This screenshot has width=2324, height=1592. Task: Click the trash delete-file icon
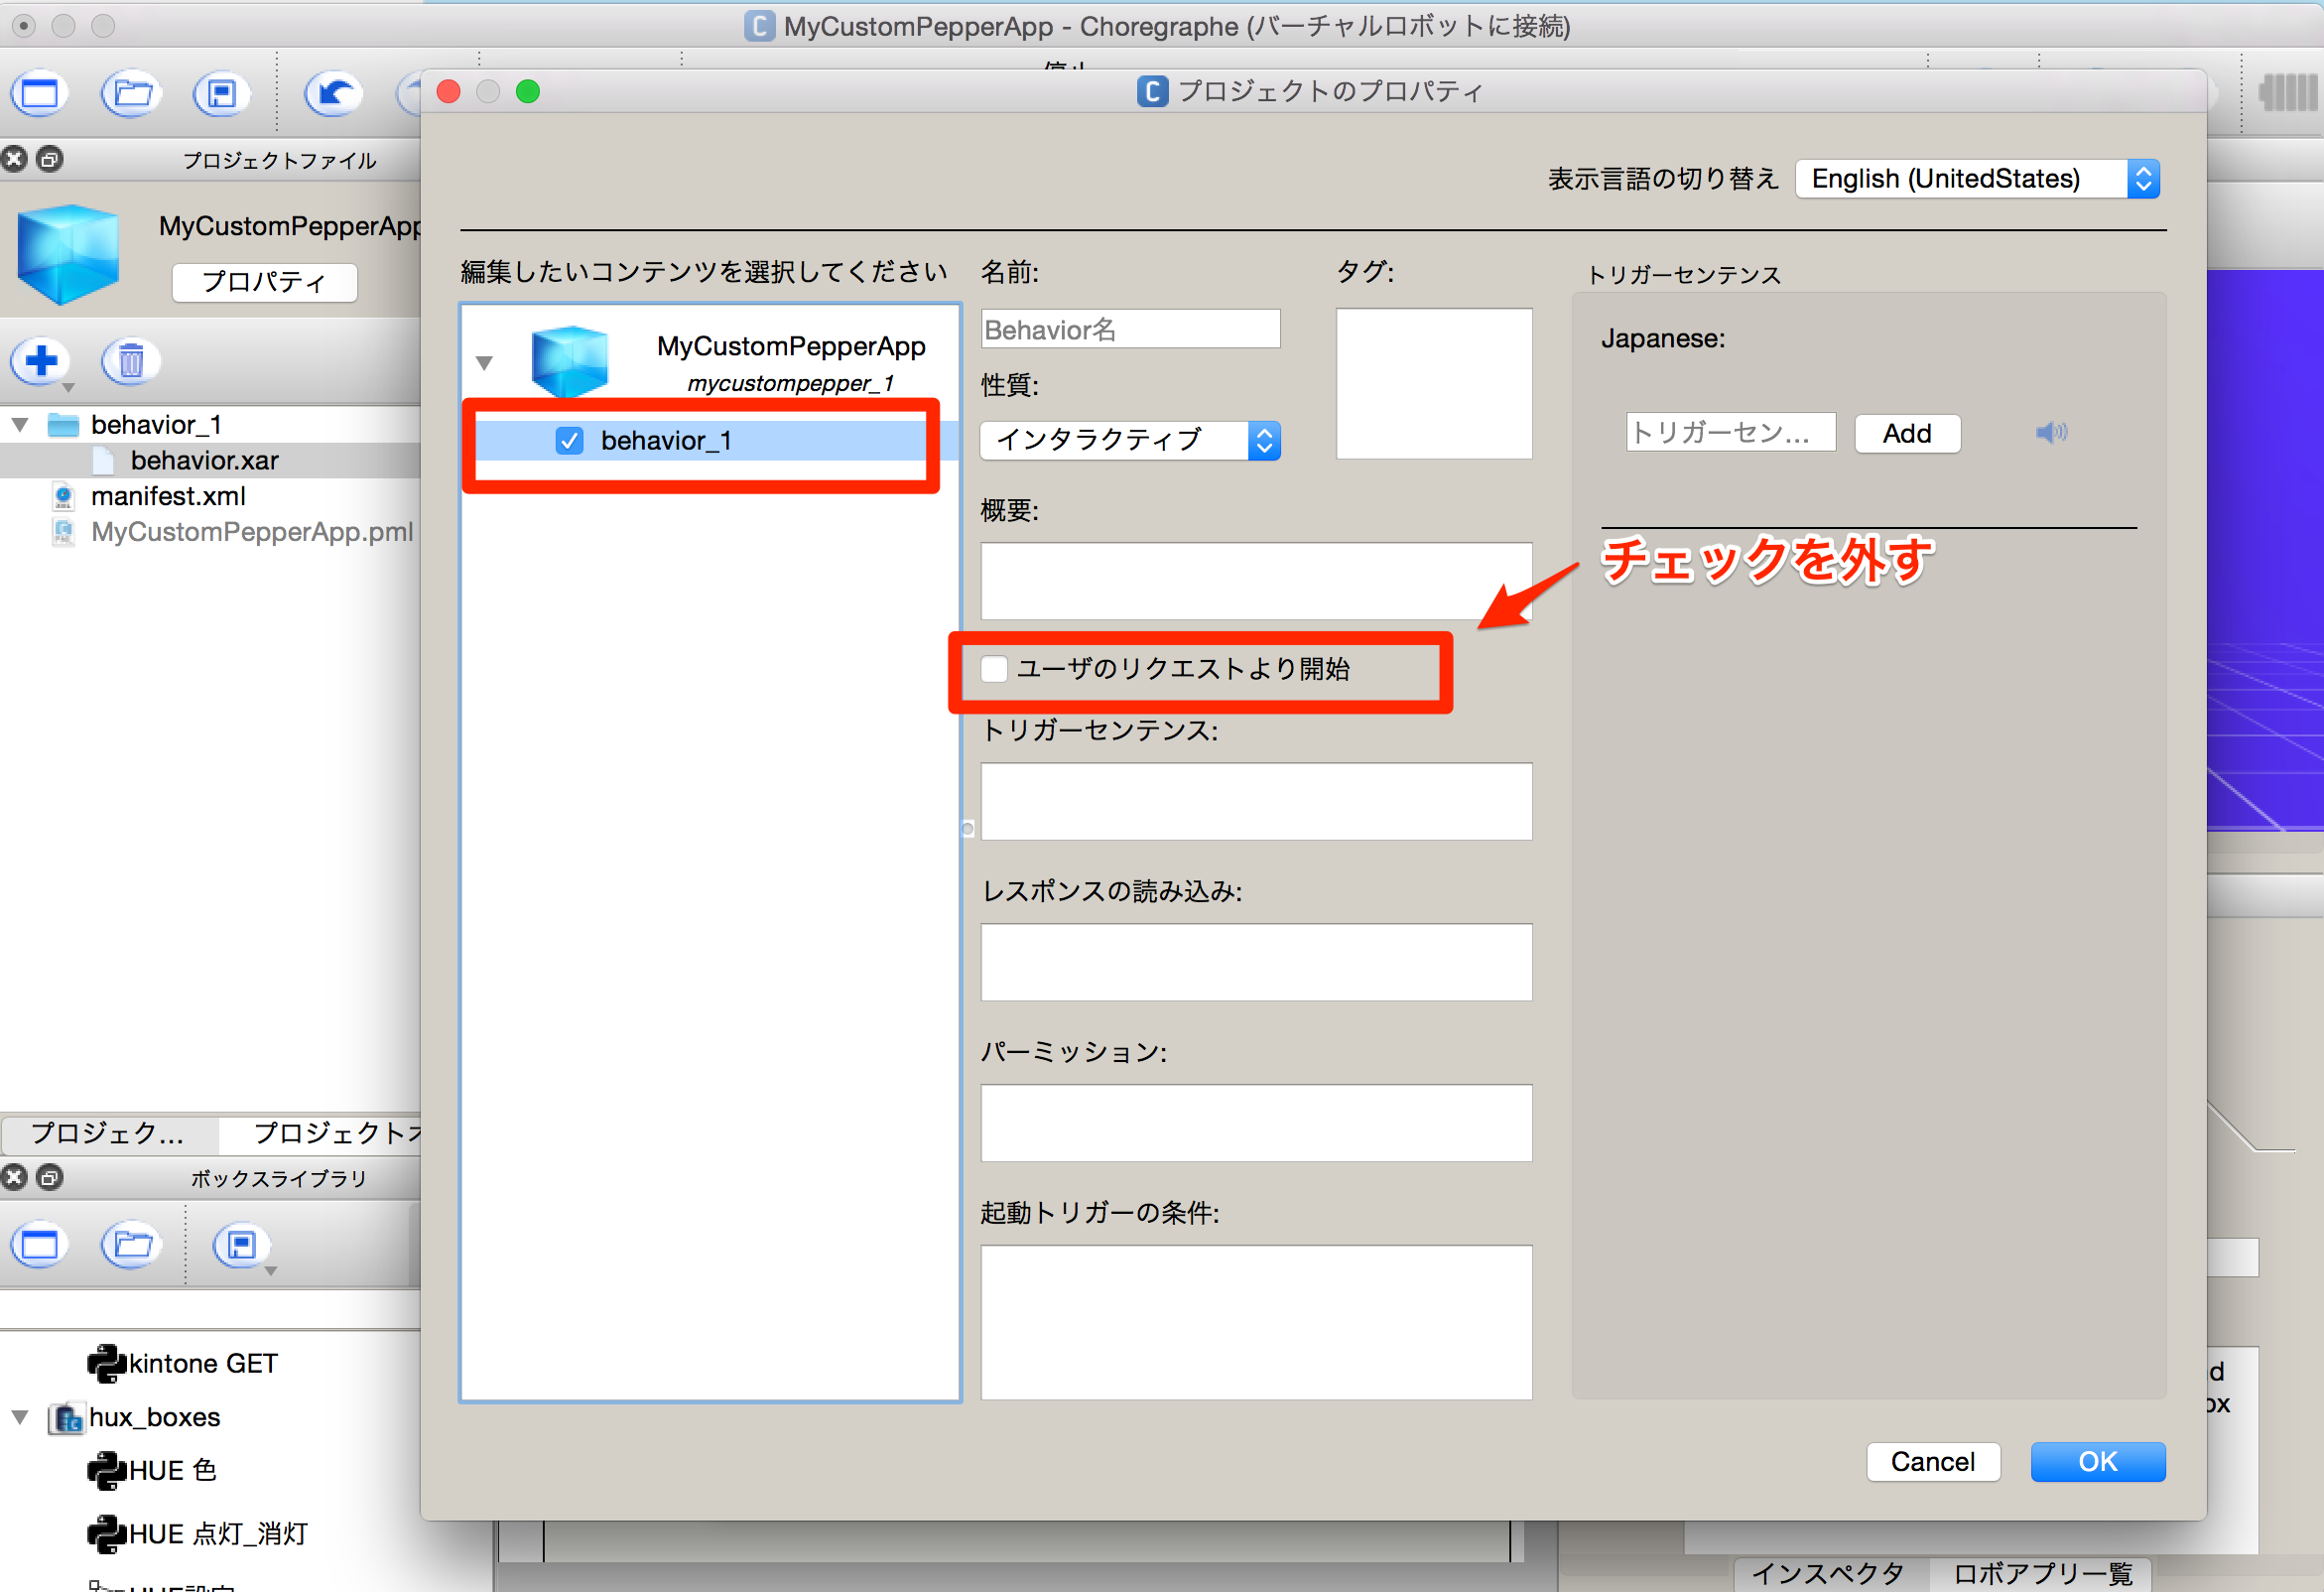click(131, 360)
